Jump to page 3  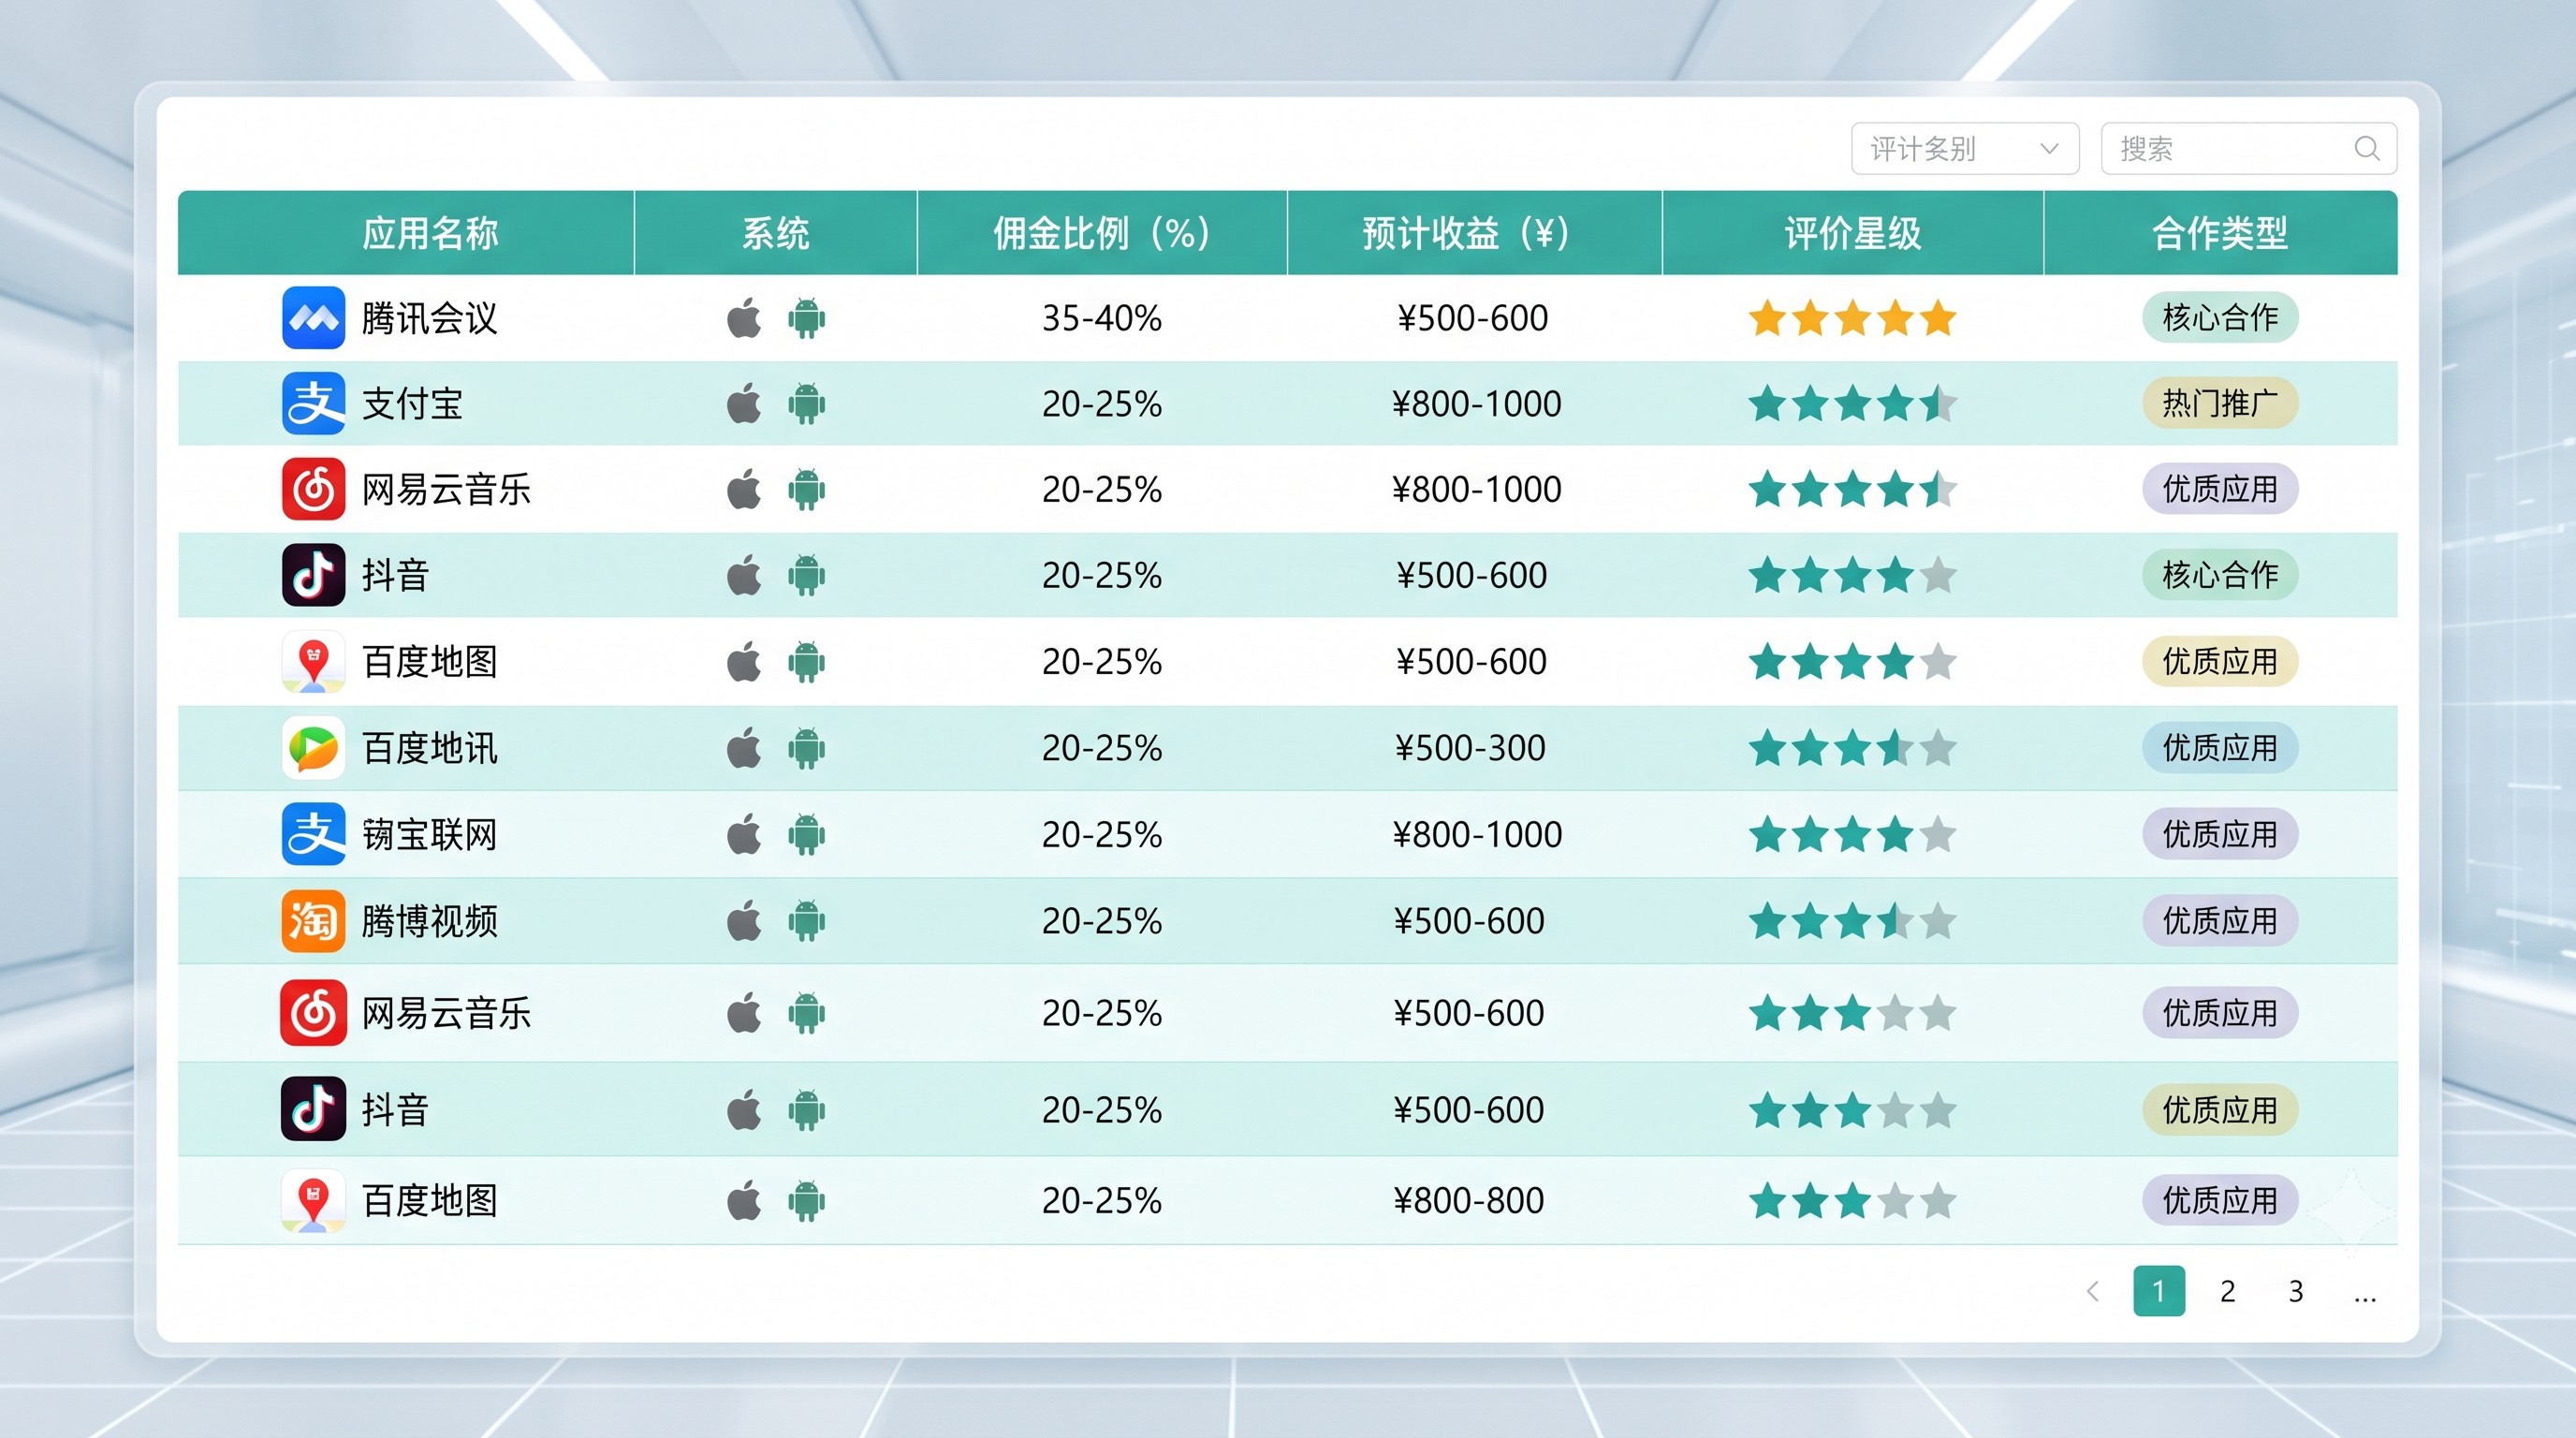click(x=2296, y=1291)
